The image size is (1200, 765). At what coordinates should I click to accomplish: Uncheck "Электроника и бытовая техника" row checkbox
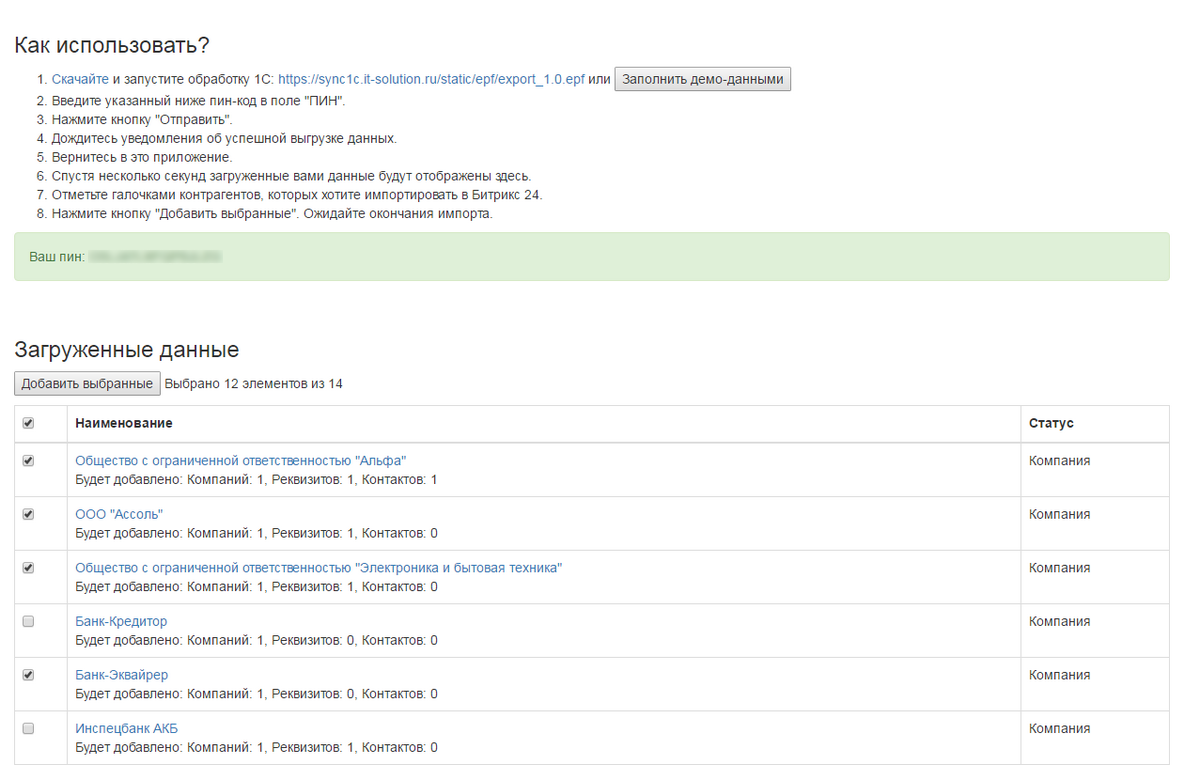[x=28, y=568]
